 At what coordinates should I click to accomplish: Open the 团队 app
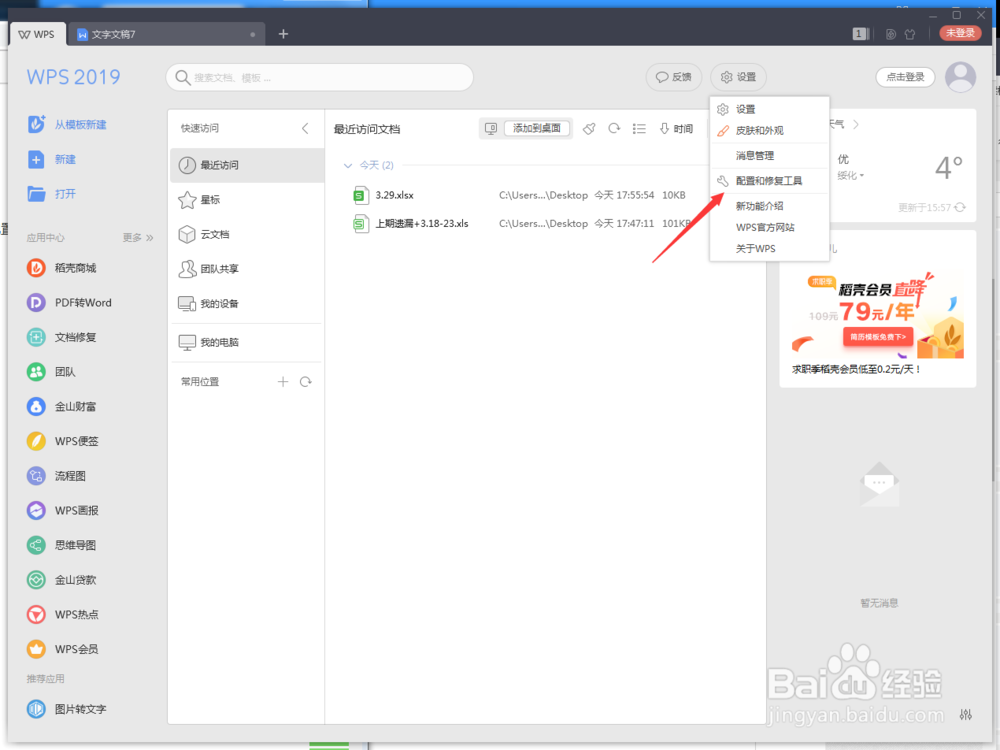point(51,372)
